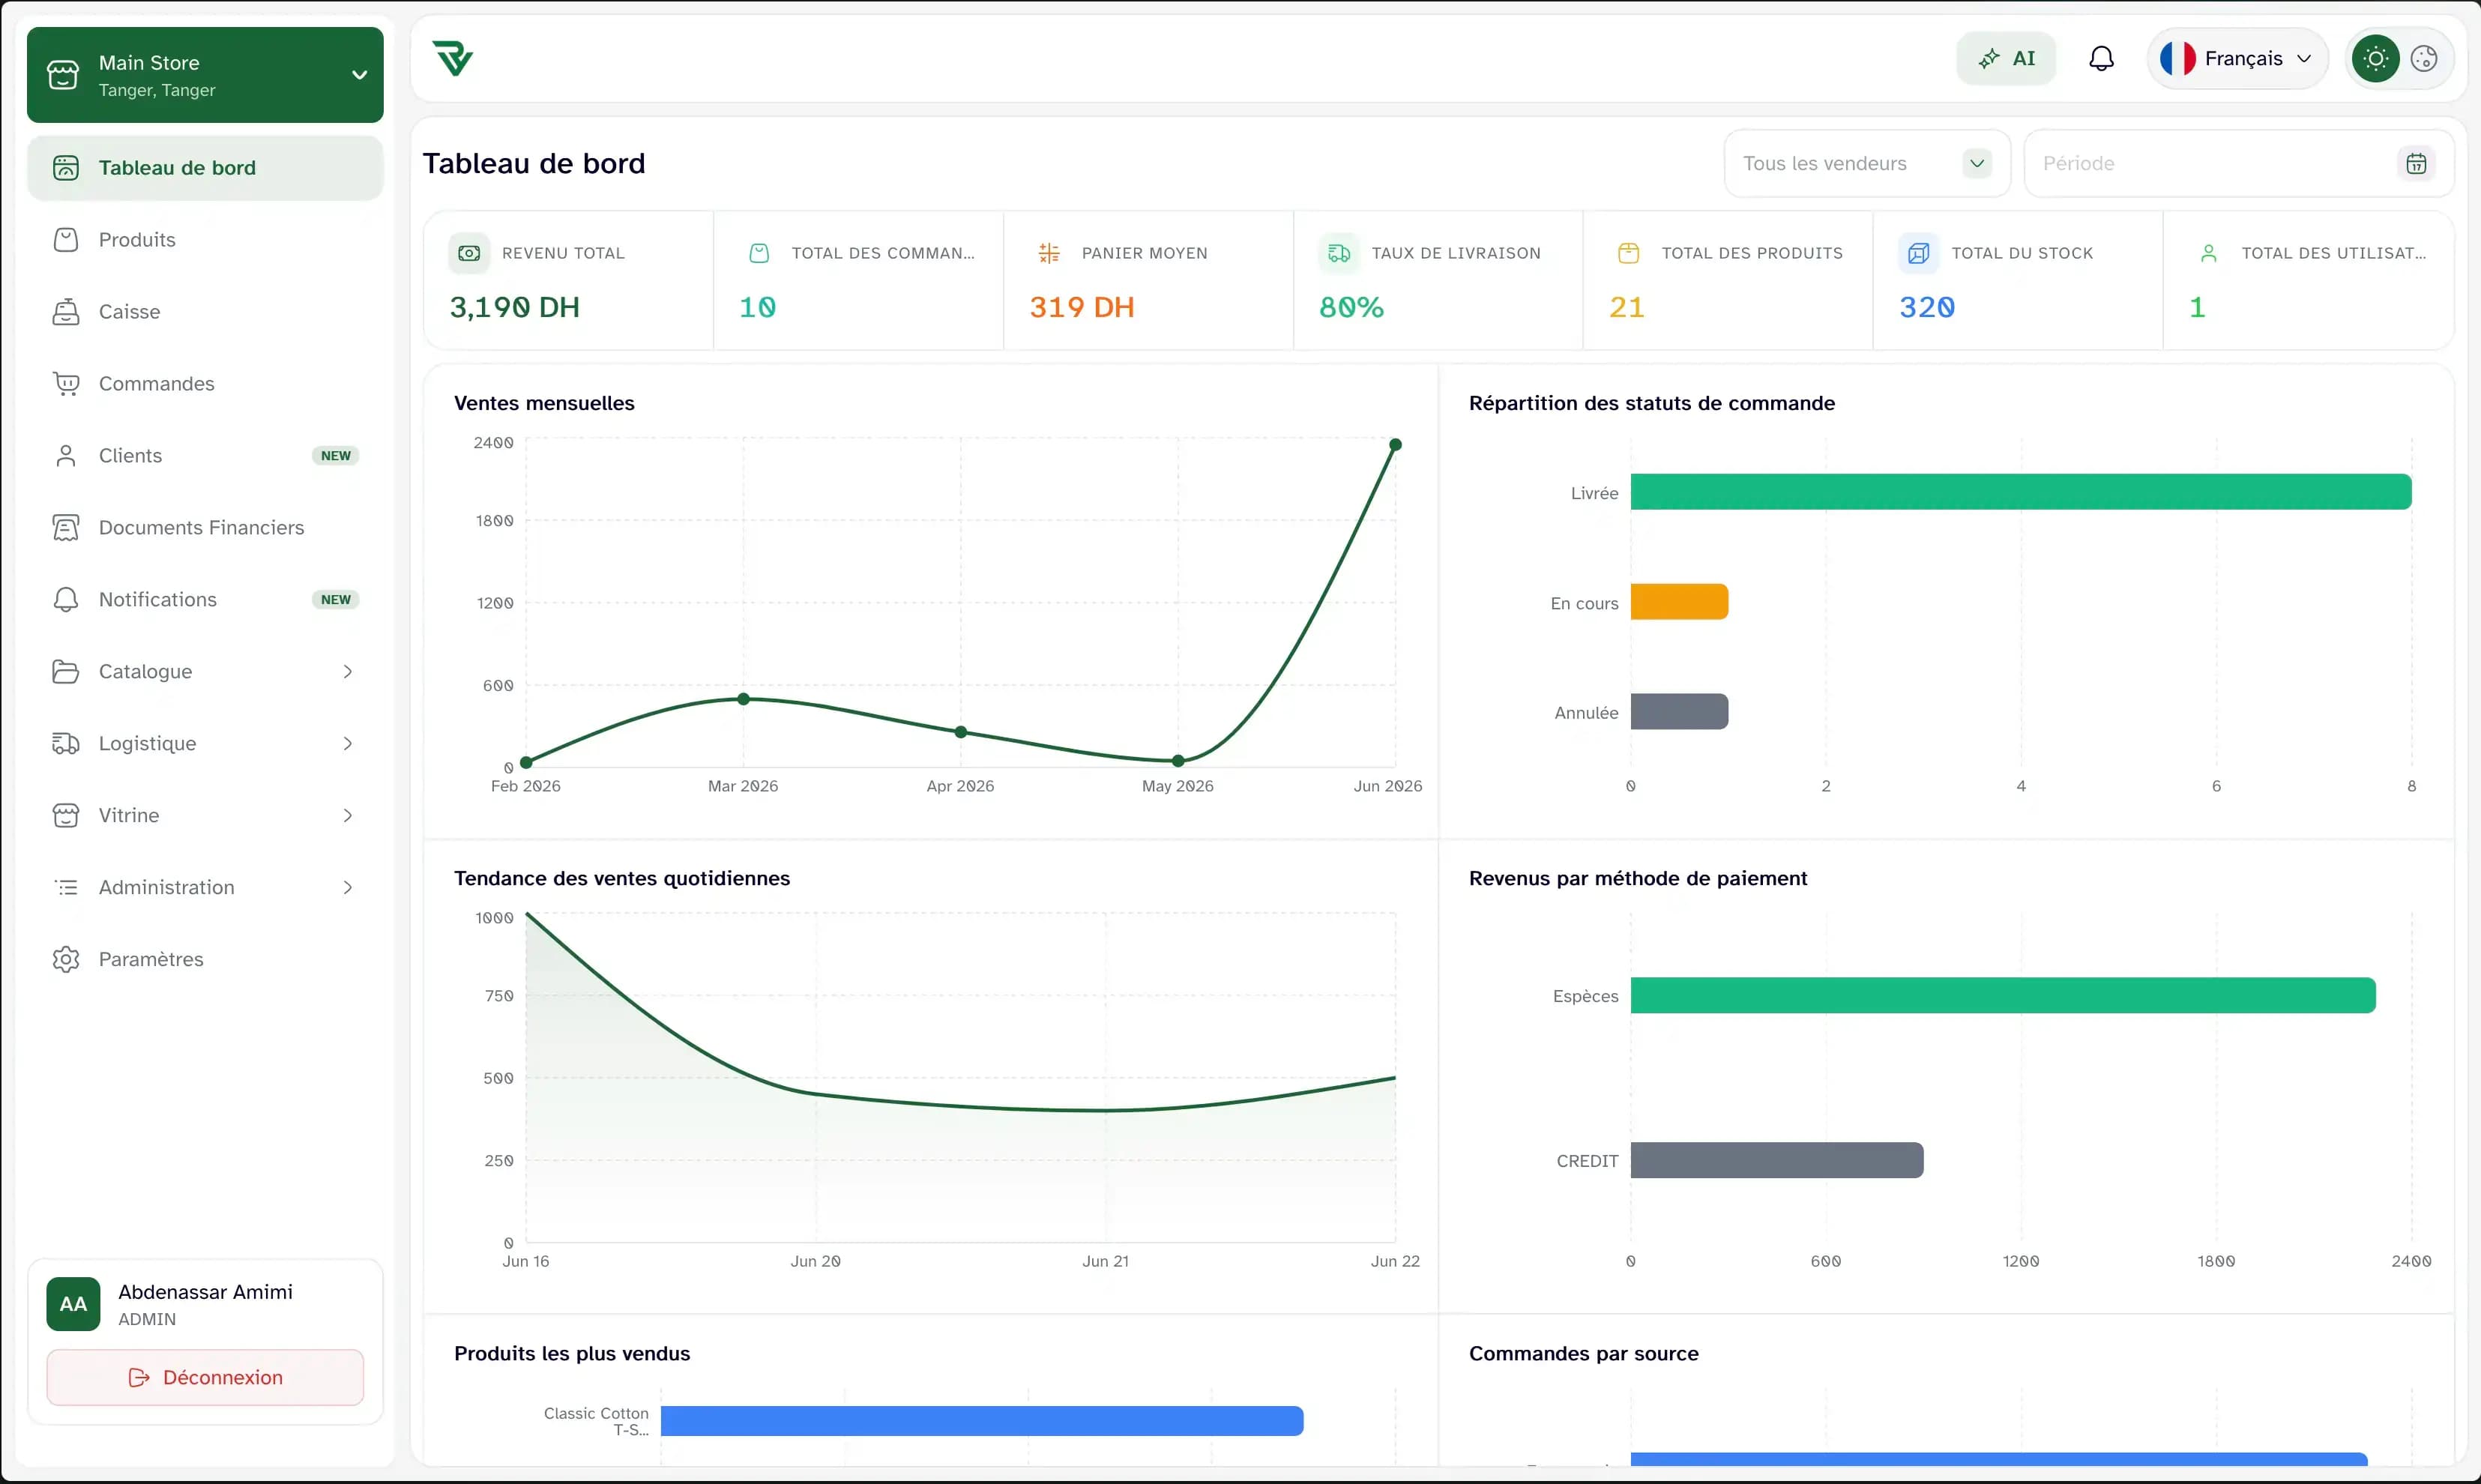
Task: Click the Caisse register icon
Action: pyautogui.click(x=66, y=312)
